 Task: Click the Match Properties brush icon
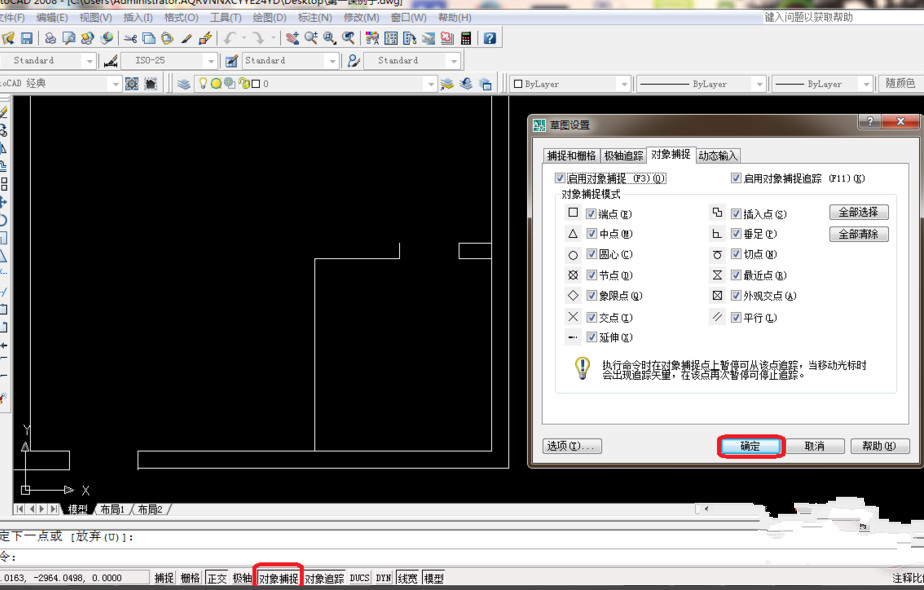205,39
